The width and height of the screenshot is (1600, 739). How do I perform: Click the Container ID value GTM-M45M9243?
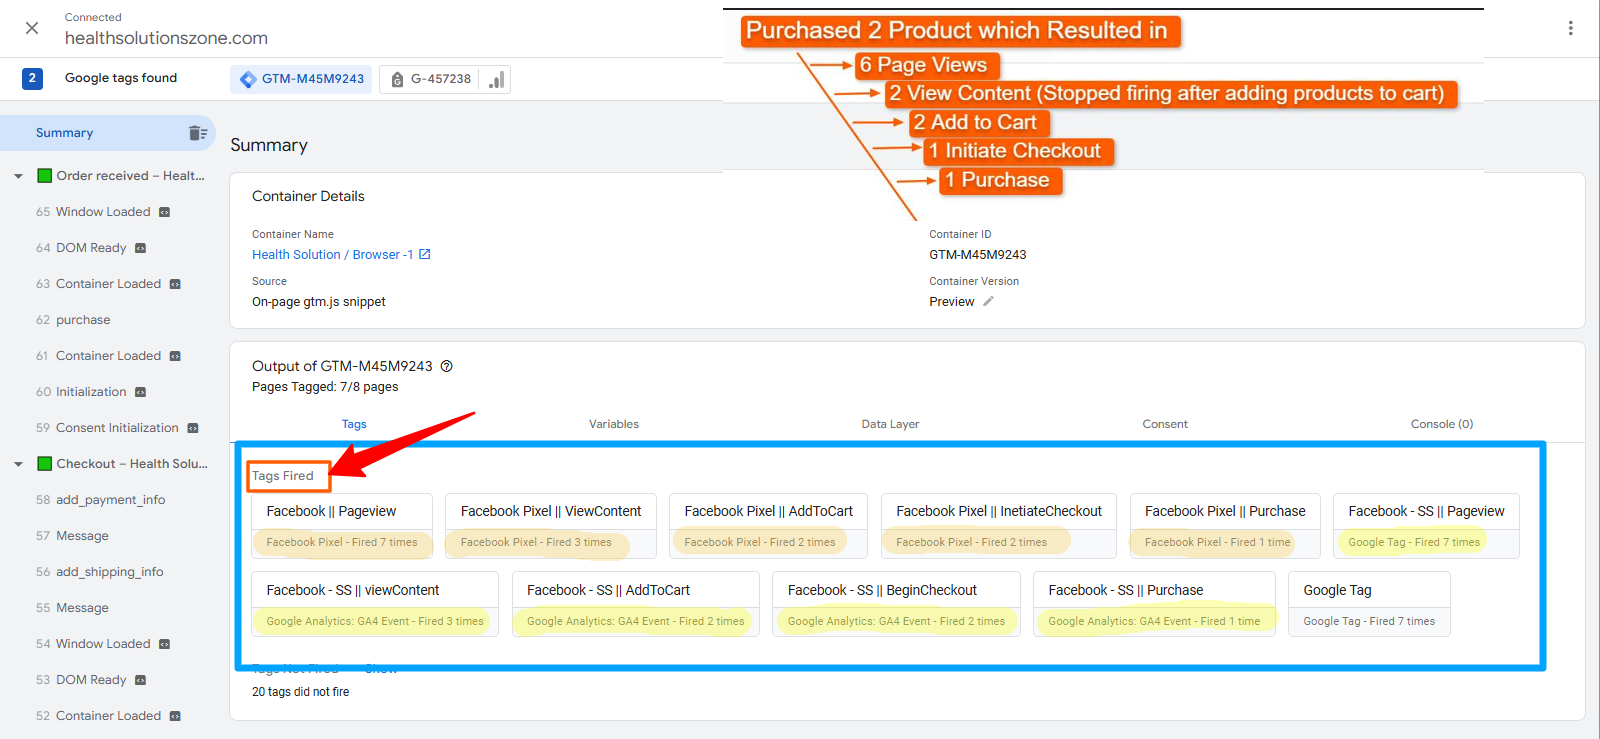click(x=978, y=255)
